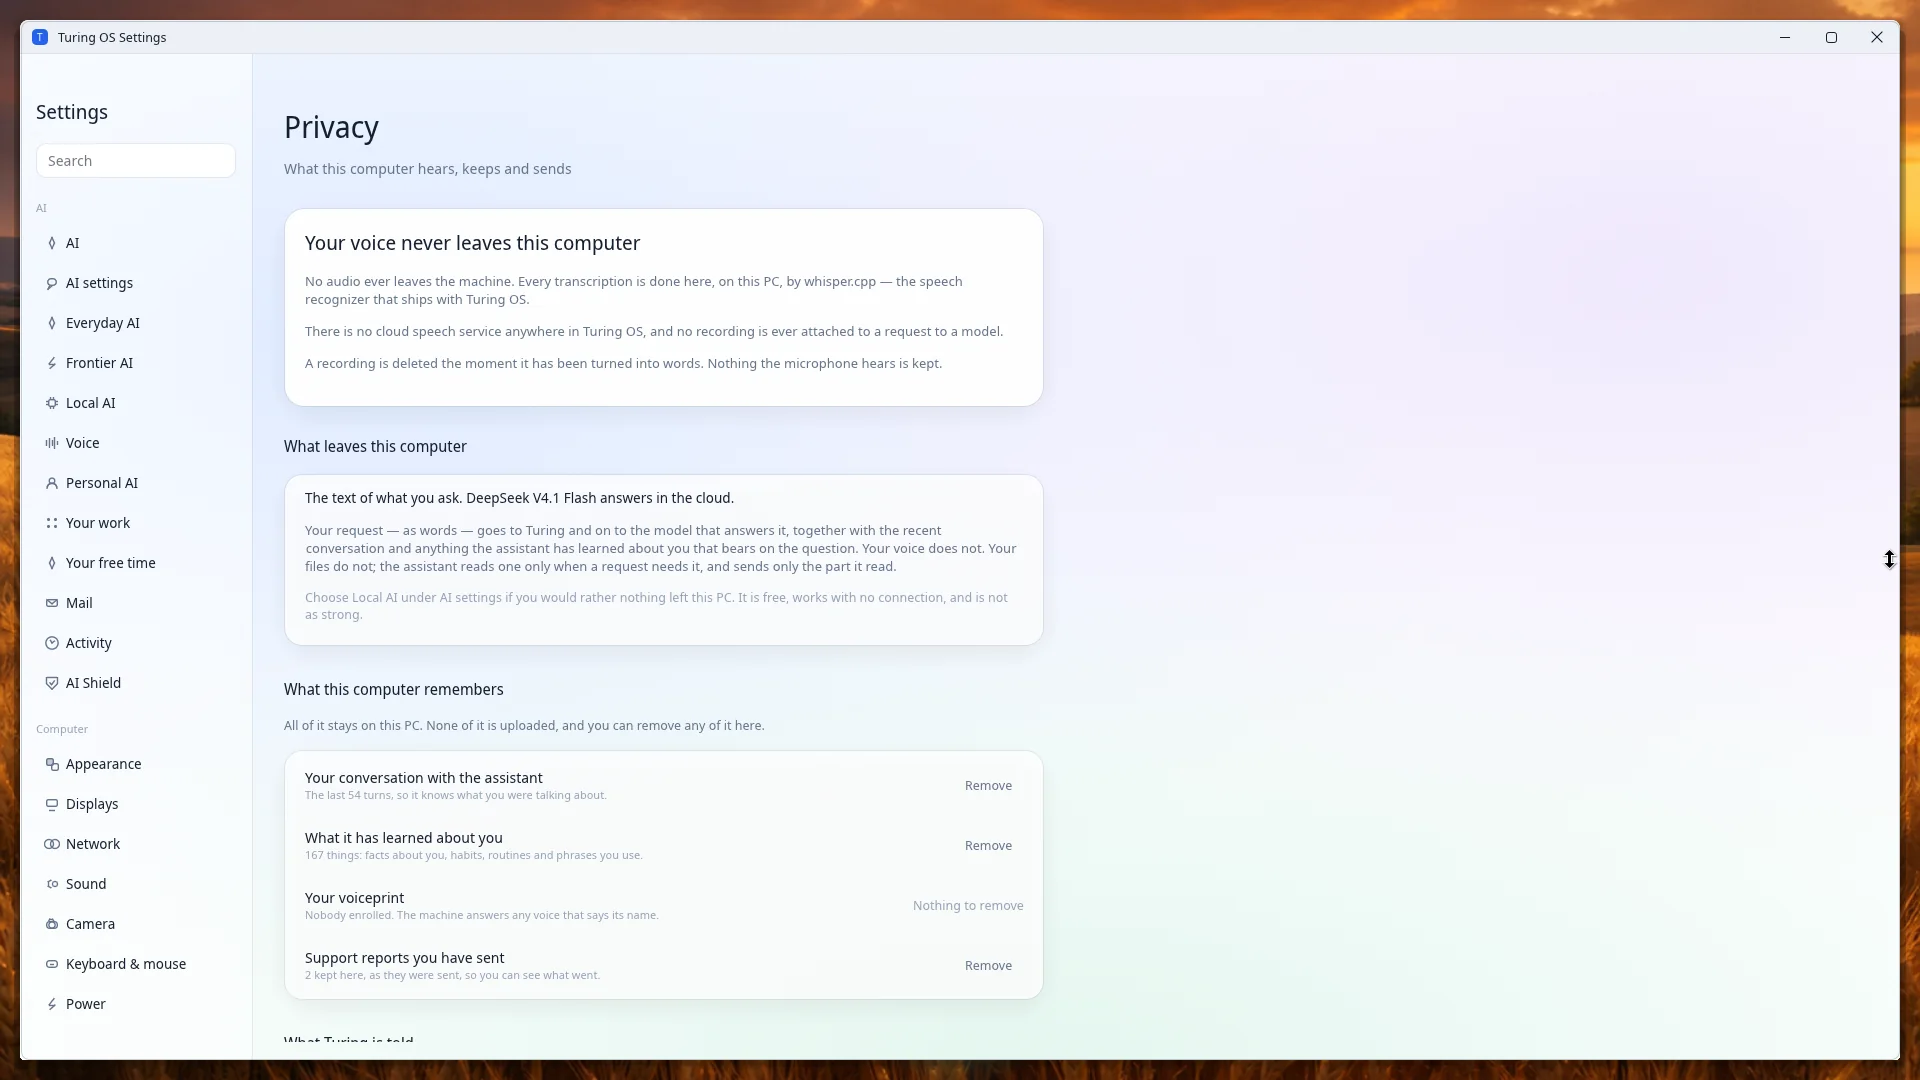1920x1080 pixels.
Task: Select Keyboard & mouse label
Action: click(126, 964)
